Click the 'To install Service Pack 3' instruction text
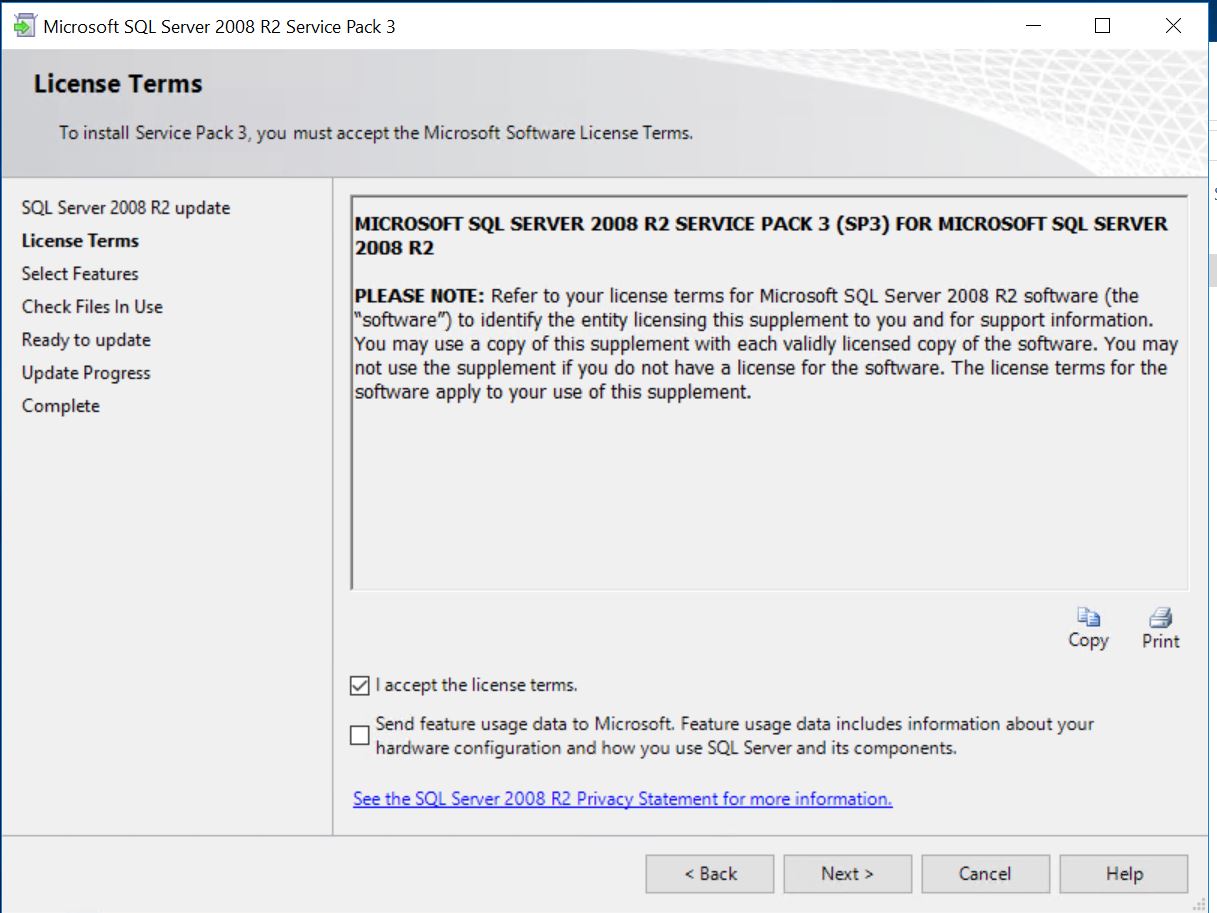The width and height of the screenshot is (1217, 913). tap(375, 132)
